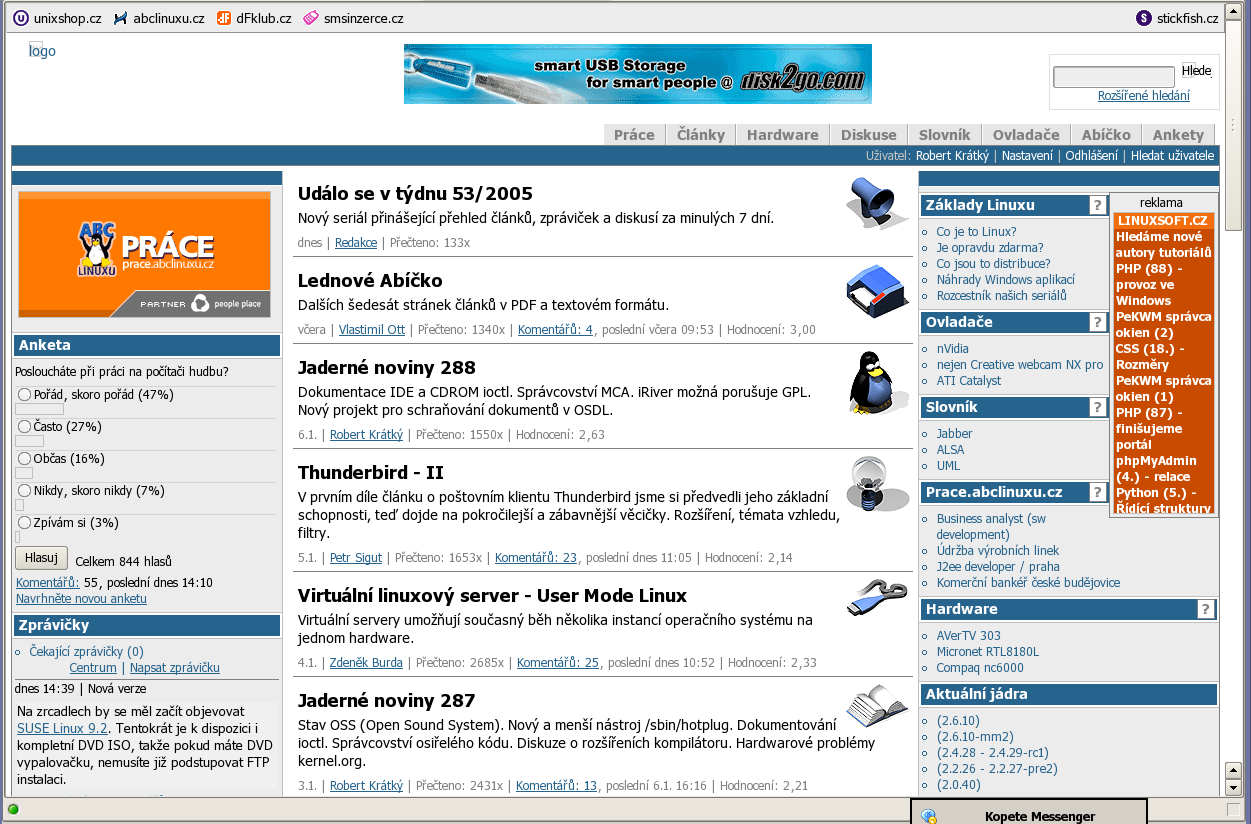The height and width of the screenshot is (824, 1251).
Task: Open the Ankety tab
Action: click(1178, 135)
